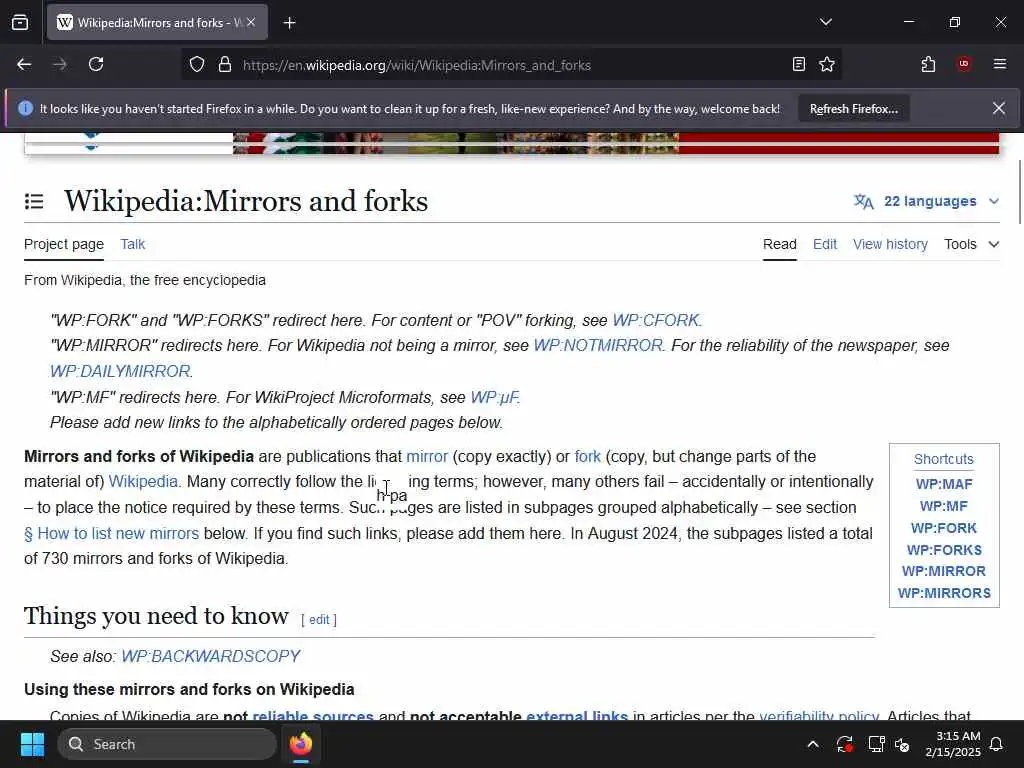Bookmark this page with star icon

point(827,65)
